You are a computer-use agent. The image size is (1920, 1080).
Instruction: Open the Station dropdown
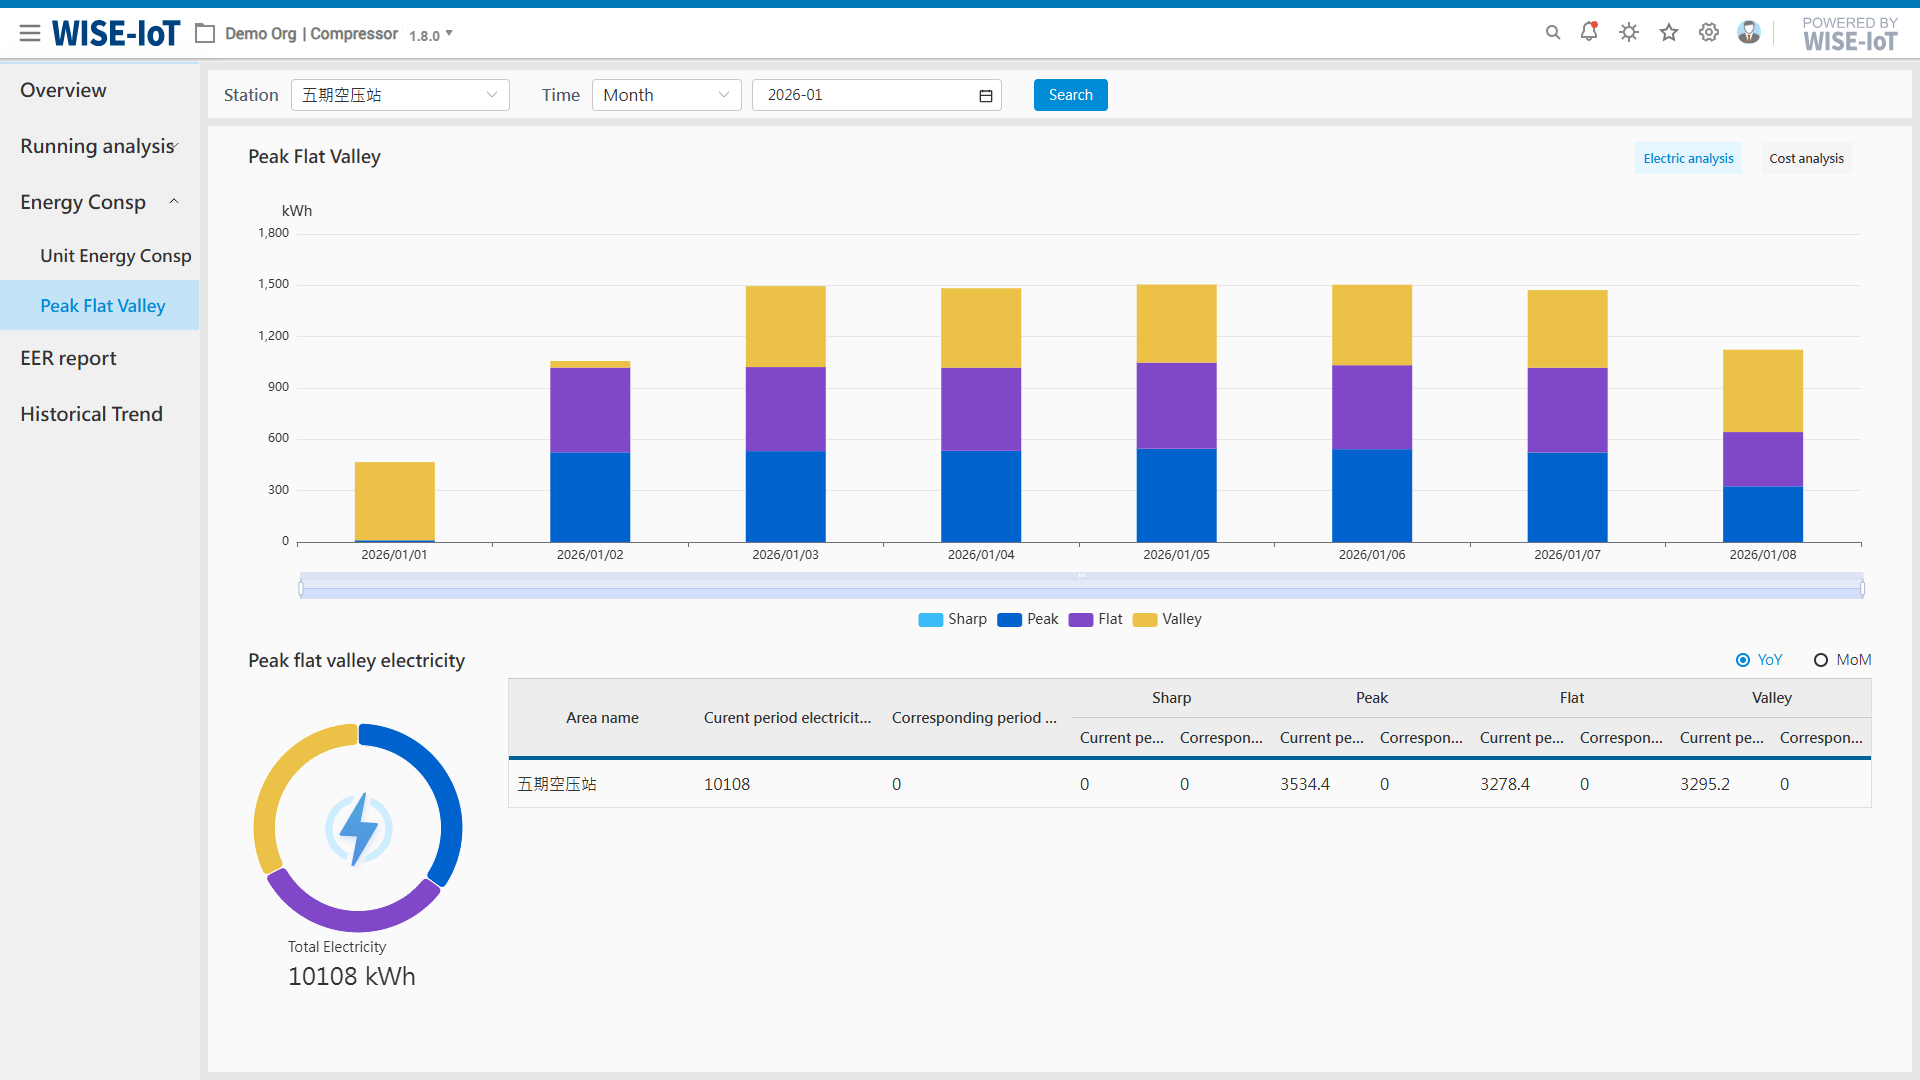click(400, 95)
